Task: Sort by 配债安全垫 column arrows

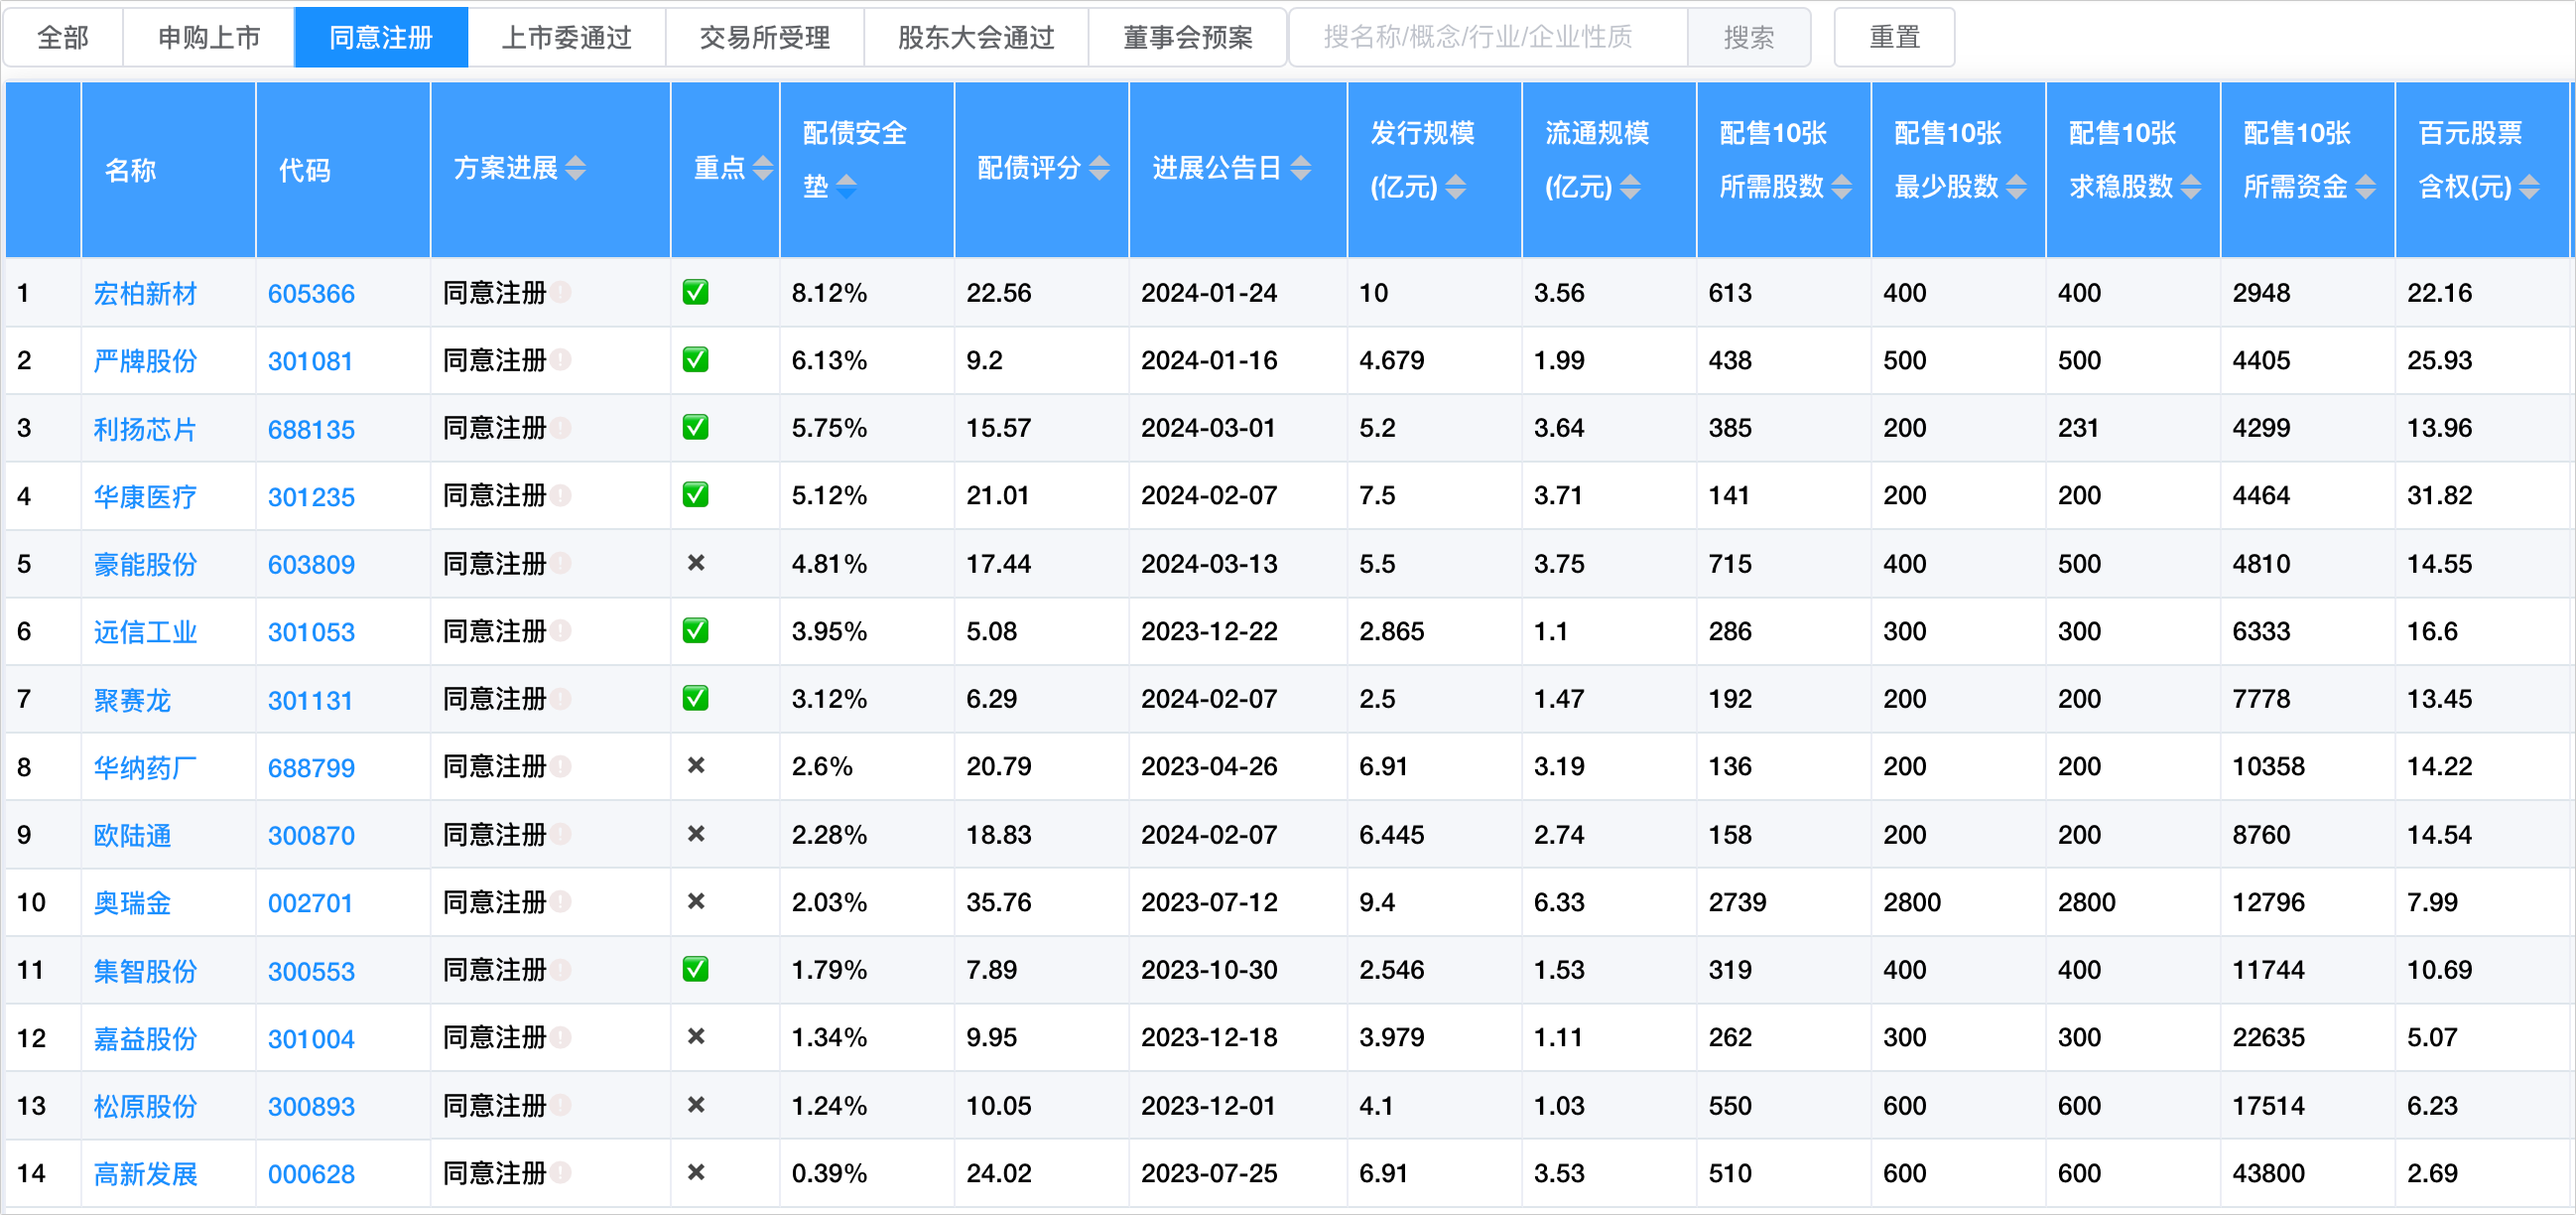Action: pos(846,187)
